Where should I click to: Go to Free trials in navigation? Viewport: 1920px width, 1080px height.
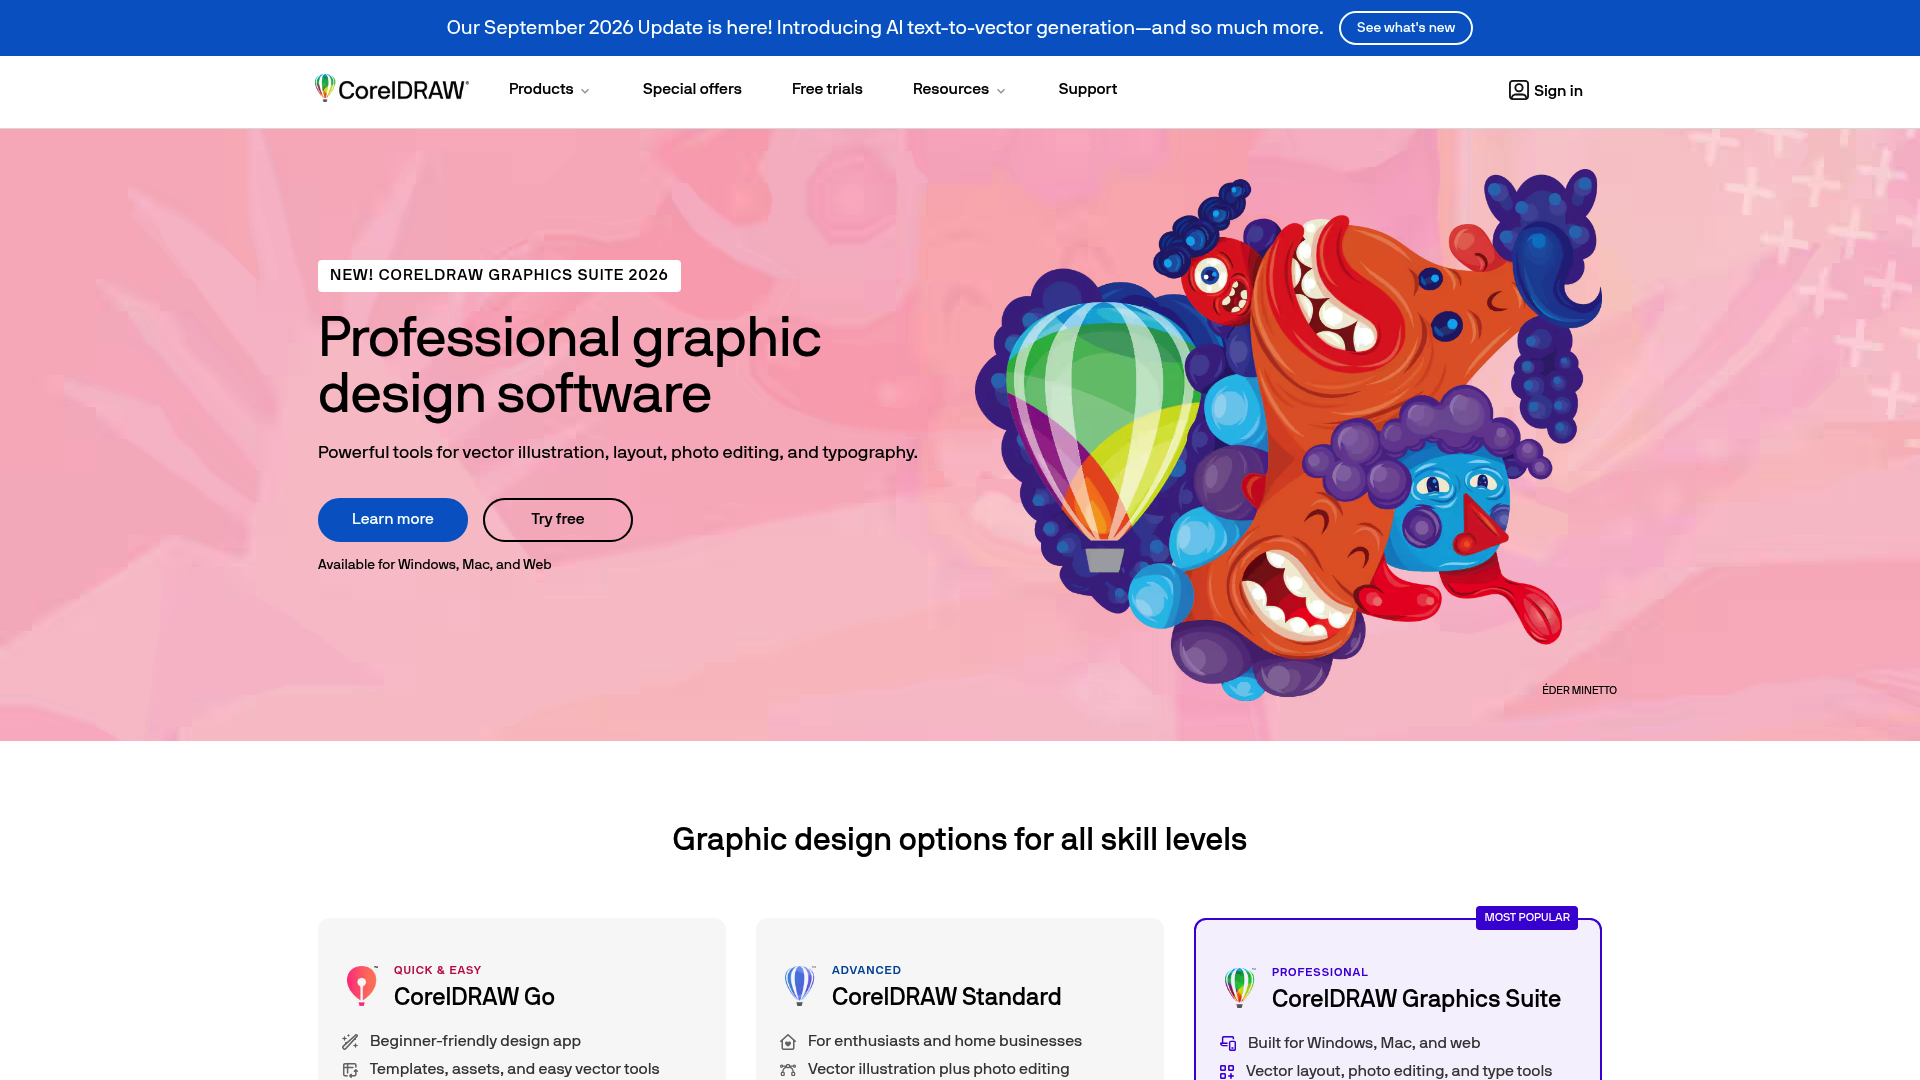click(x=827, y=89)
